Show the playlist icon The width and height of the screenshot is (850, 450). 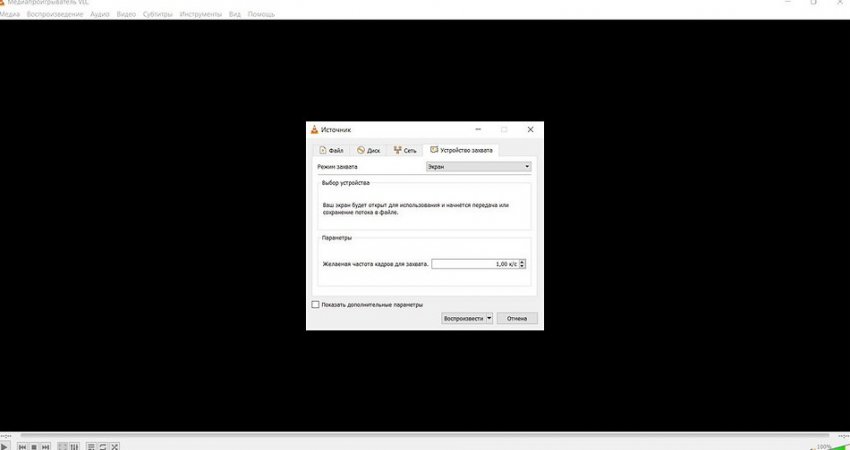(x=91, y=446)
